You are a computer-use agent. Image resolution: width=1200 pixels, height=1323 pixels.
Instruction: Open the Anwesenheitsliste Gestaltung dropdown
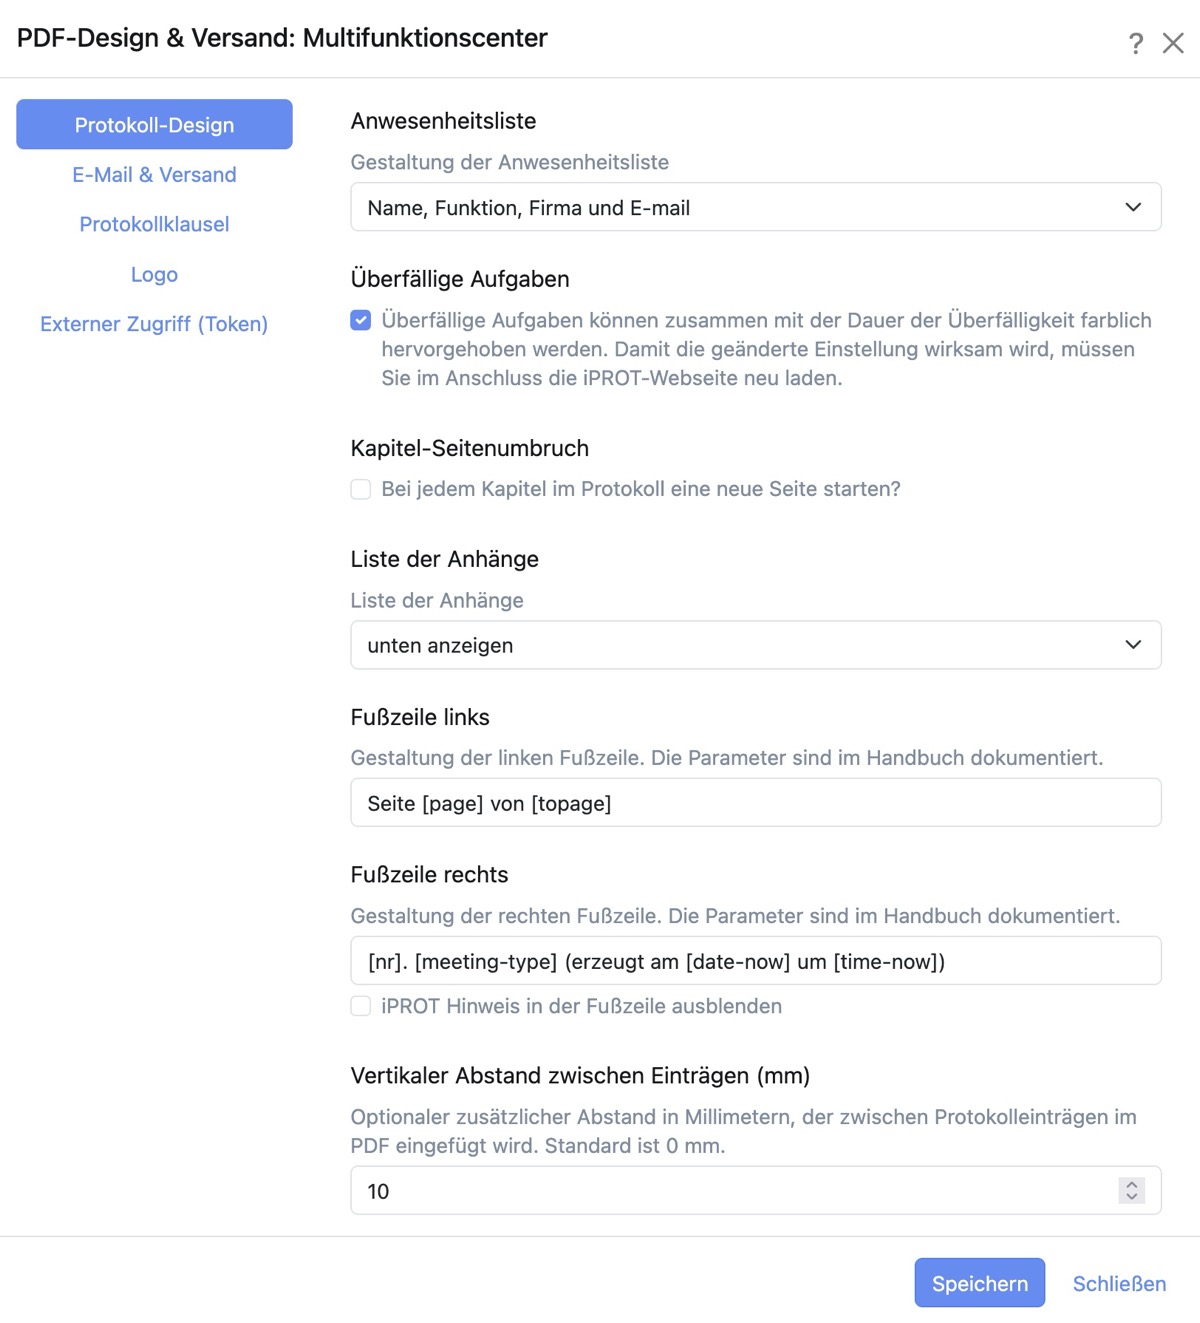[x=756, y=207]
